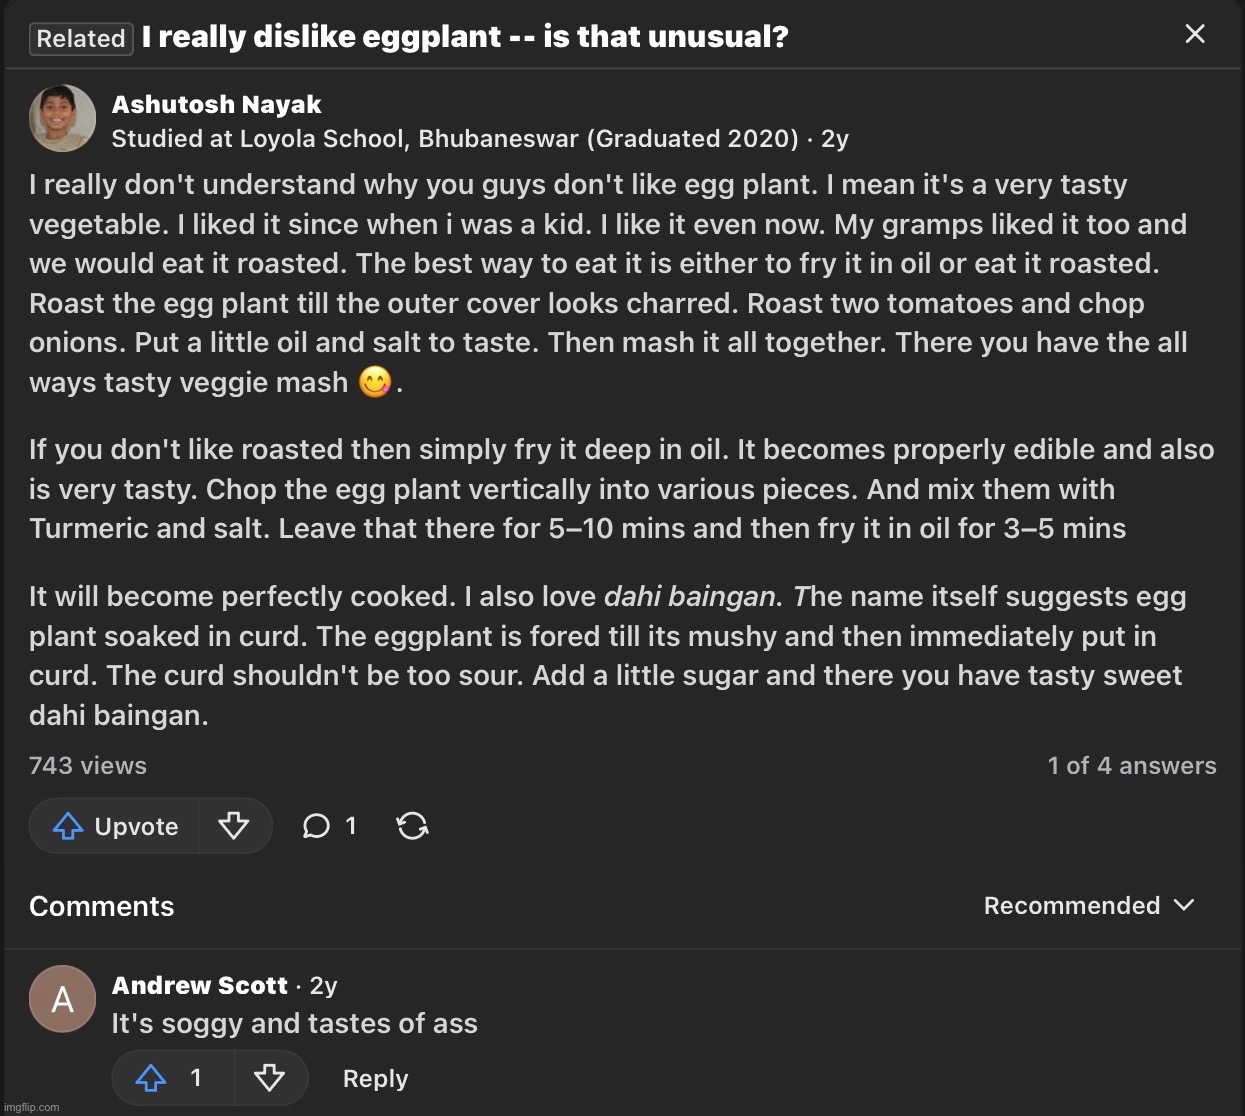Upvote Andrew Scott's comment
Viewport: 1245px width, 1116px height.
(x=152, y=1078)
